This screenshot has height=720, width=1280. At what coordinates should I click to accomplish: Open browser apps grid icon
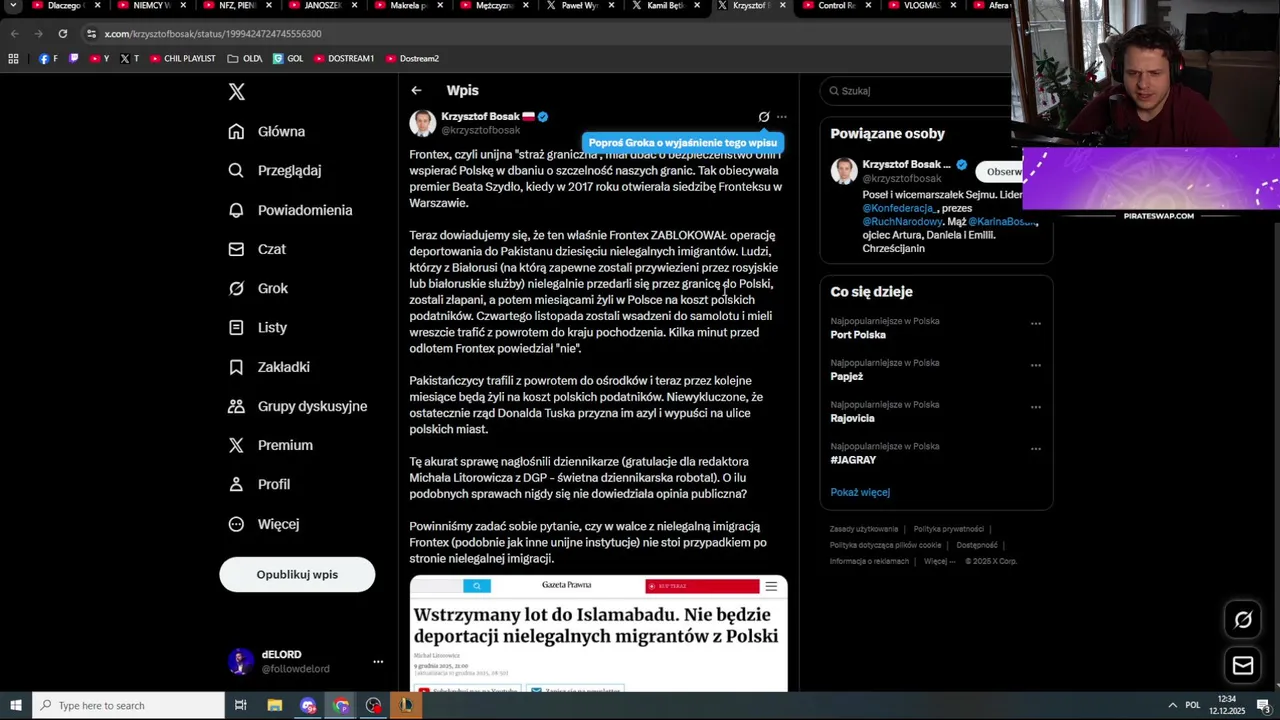pos(13,59)
